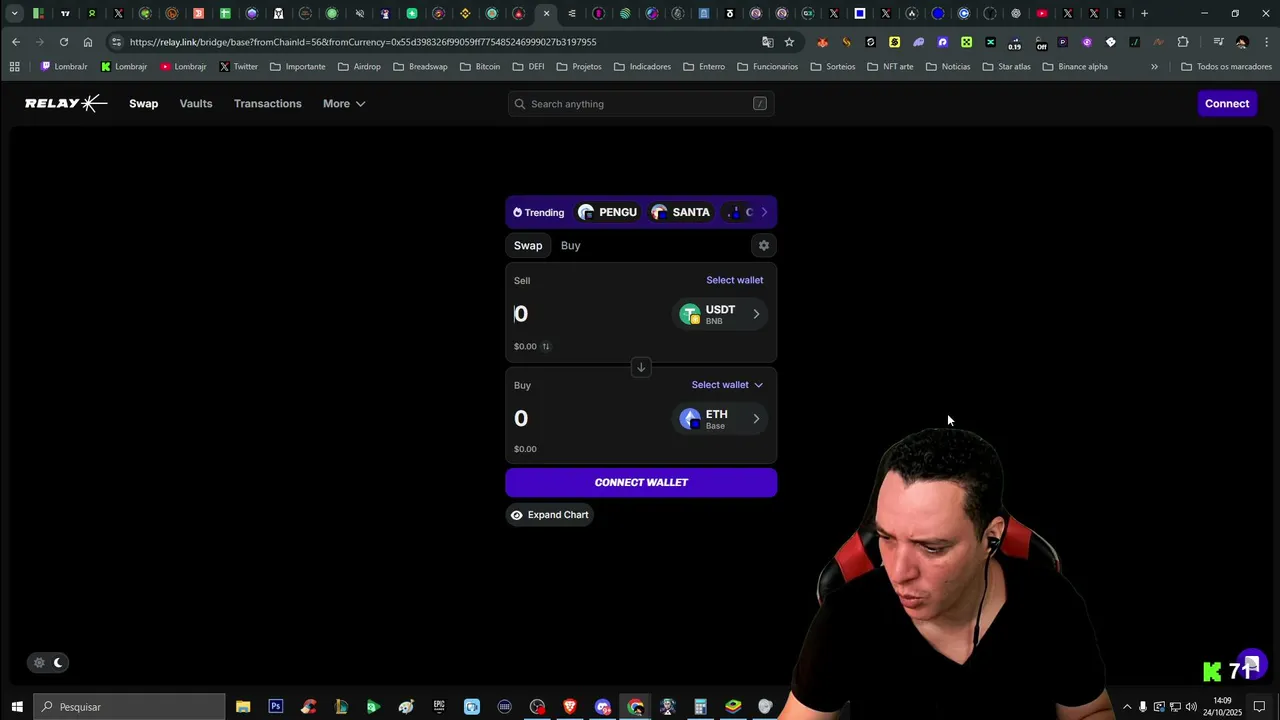This screenshot has height=720, width=1280.
Task: Bookmark this page with star icon
Action: pos(789,42)
